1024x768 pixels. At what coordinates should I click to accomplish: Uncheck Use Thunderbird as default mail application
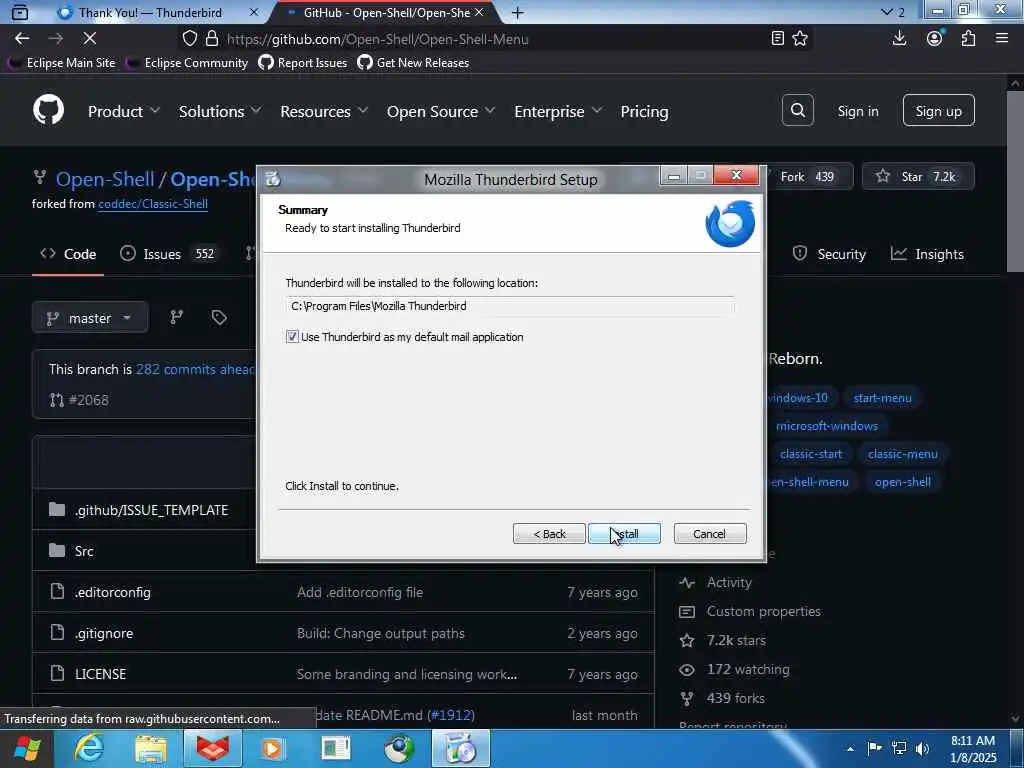[292, 337]
